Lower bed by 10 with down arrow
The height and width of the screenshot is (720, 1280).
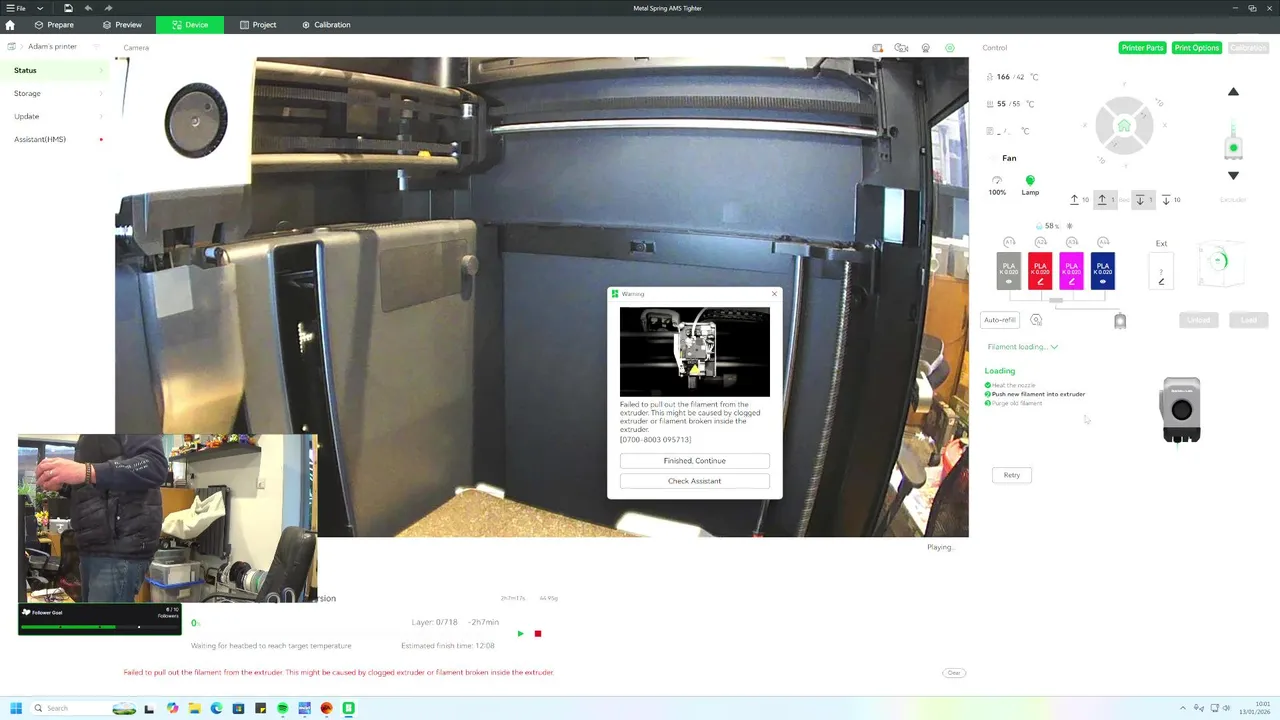click(1169, 200)
